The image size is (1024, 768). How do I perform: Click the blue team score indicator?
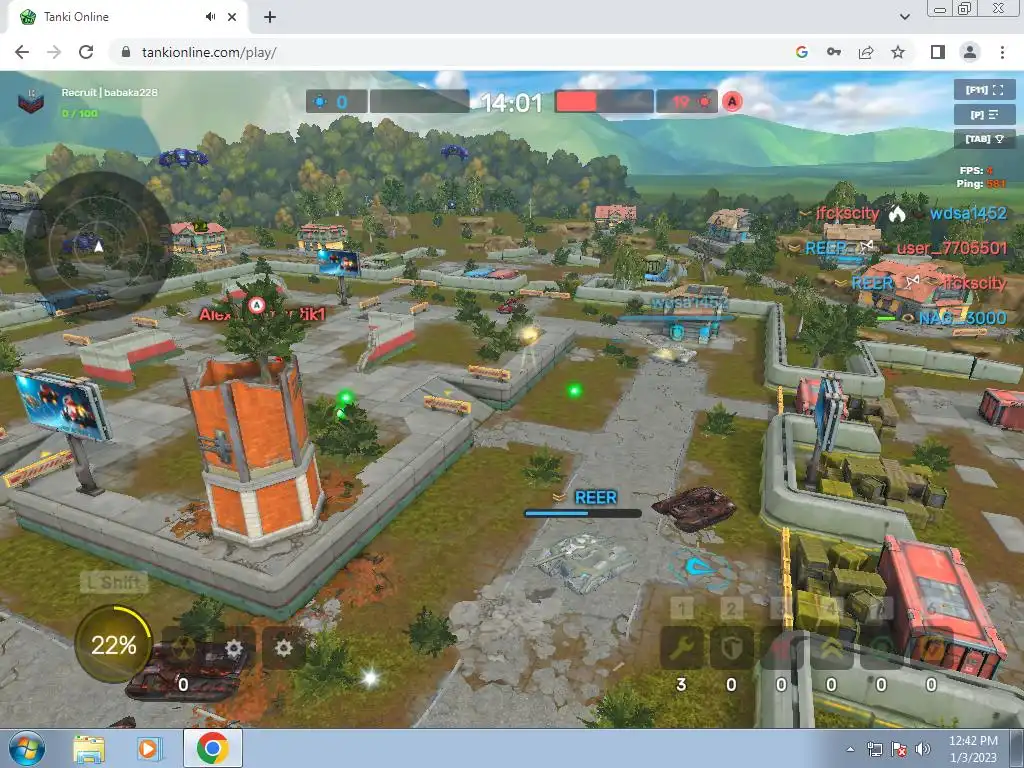[x=336, y=102]
